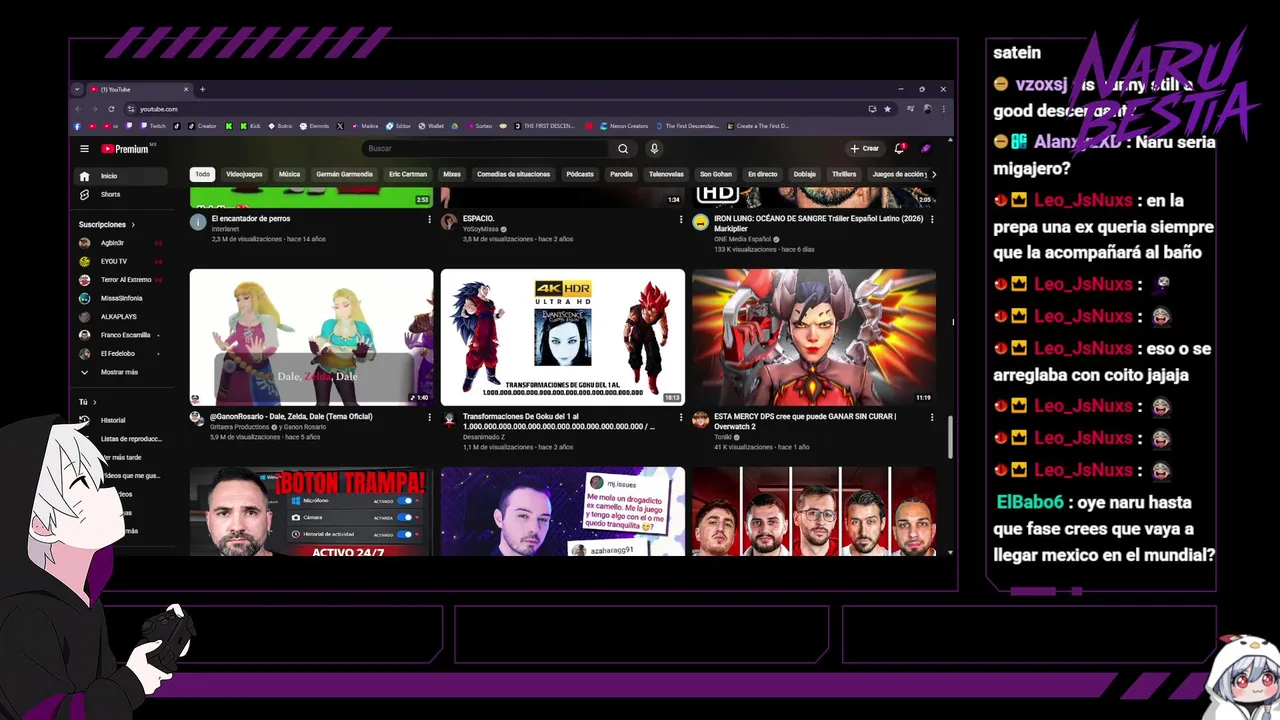The height and width of the screenshot is (720, 1280).
Task: Open Historial in sidebar
Action: click(122, 420)
